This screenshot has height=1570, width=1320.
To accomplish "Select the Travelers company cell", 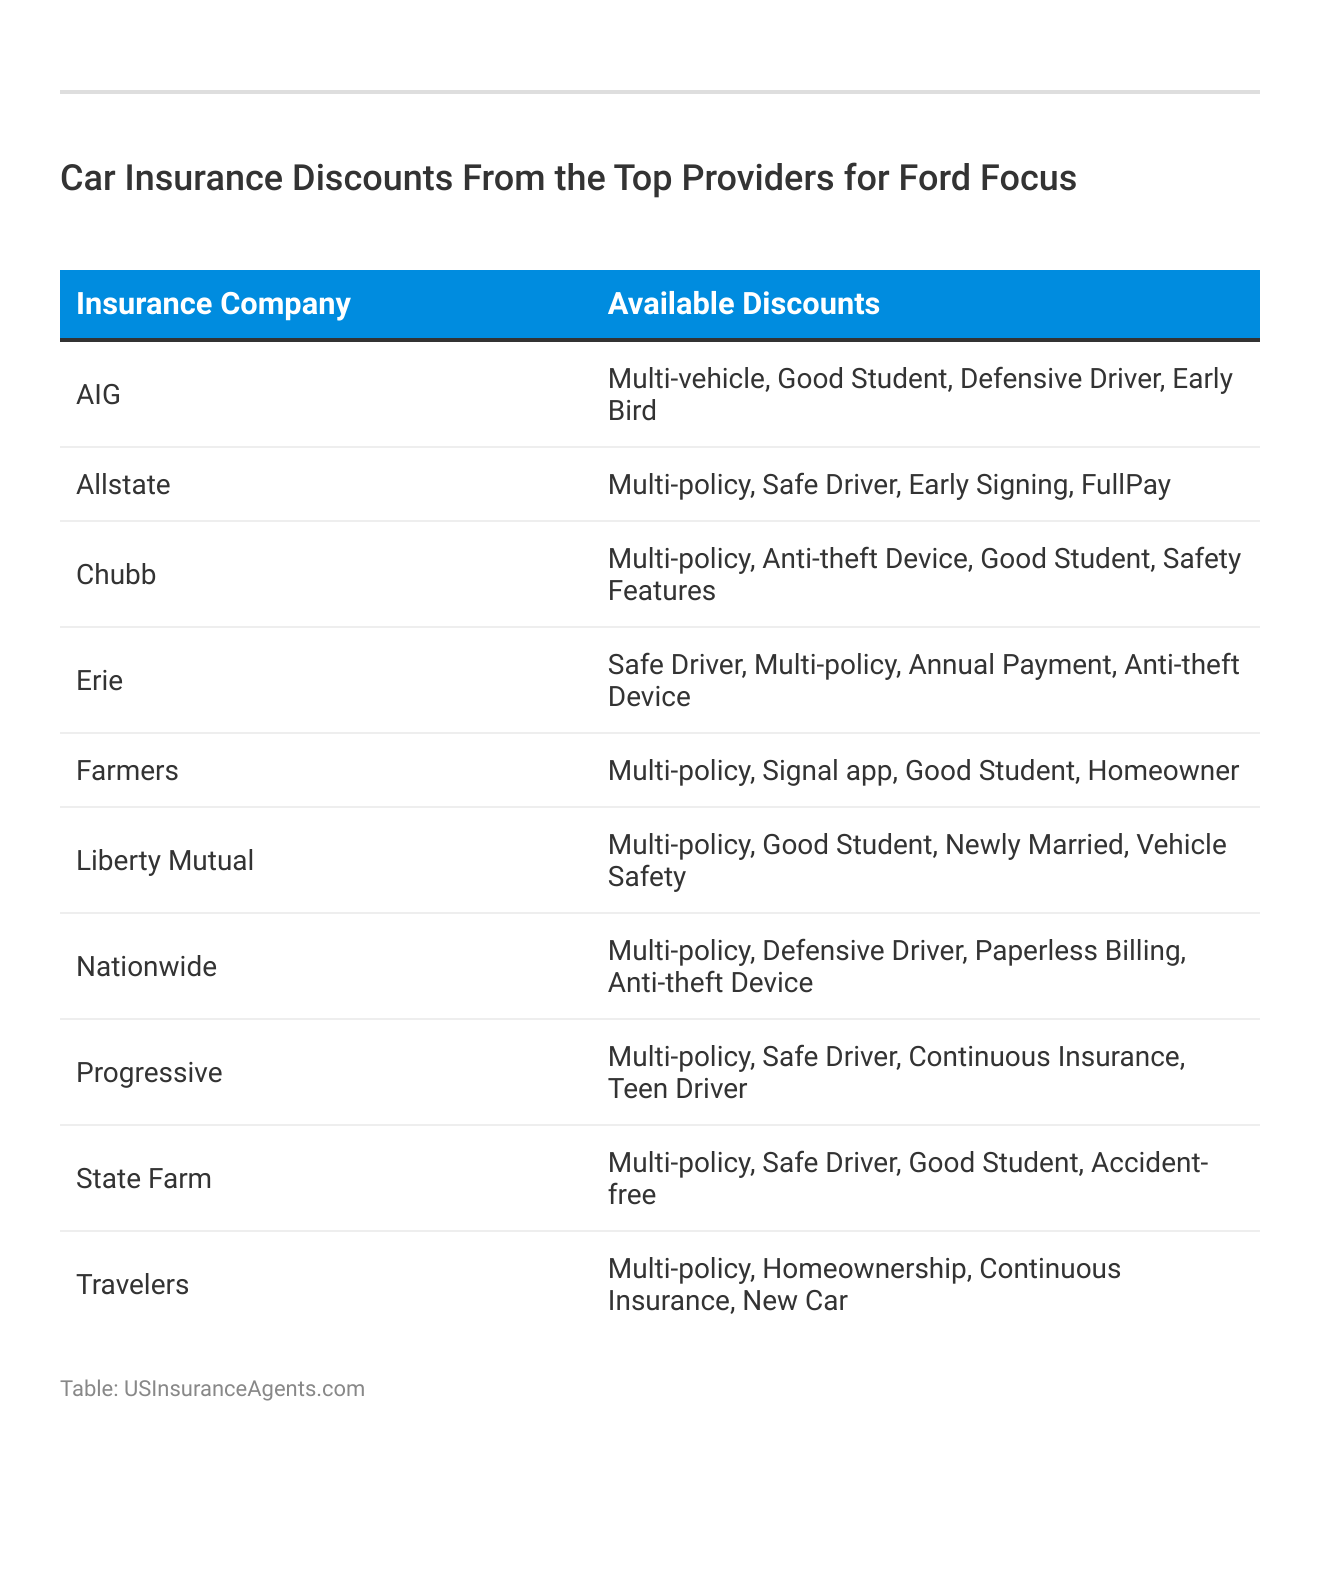I will pos(132,1285).
